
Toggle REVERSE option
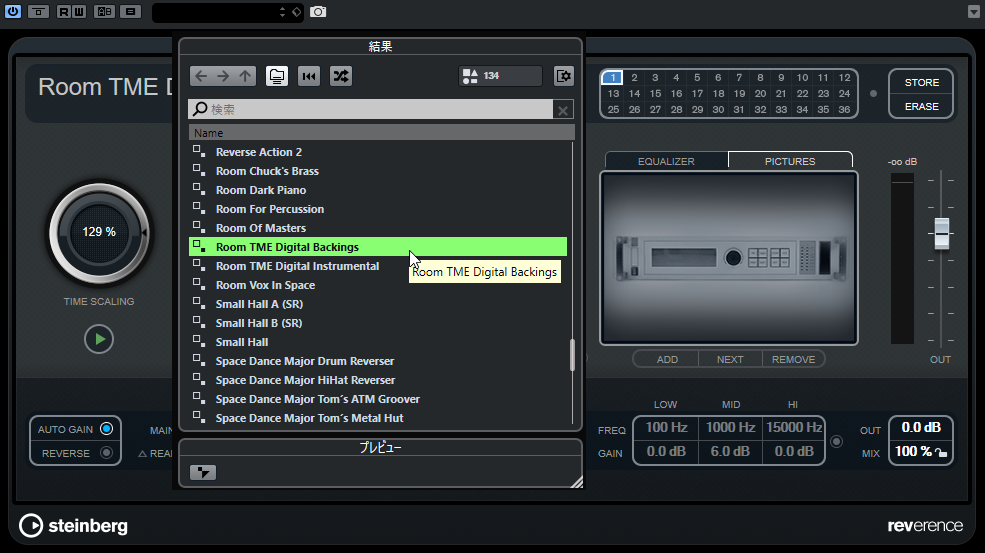(x=106, y=453)
